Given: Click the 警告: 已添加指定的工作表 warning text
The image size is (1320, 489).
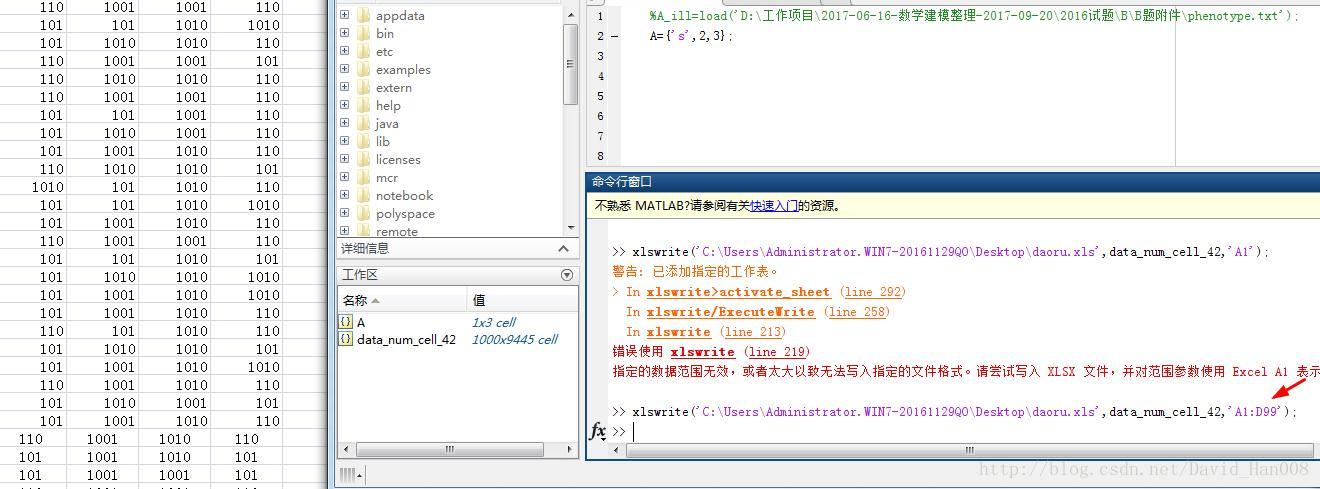Looking at the screenshot, I should click(x=695, y=271).
